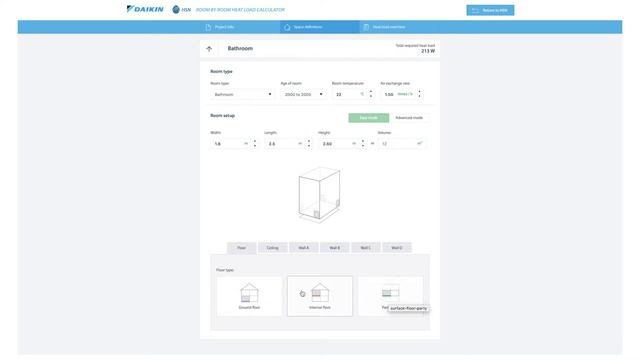Select the Wall B tab
The height and width of the screenshot is (360, 640).
pos(335,248)
